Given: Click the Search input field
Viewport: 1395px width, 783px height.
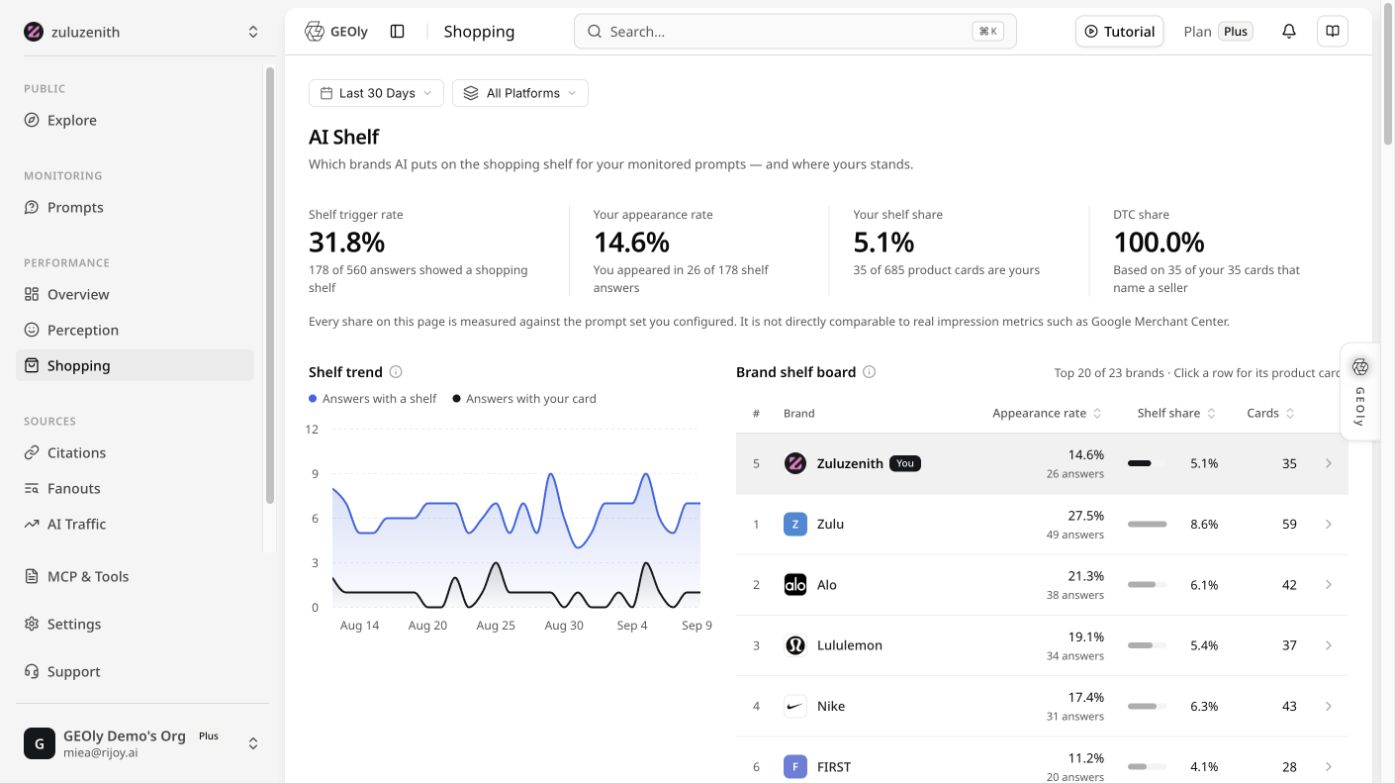Looking at the screenshot, I should 795,31.
